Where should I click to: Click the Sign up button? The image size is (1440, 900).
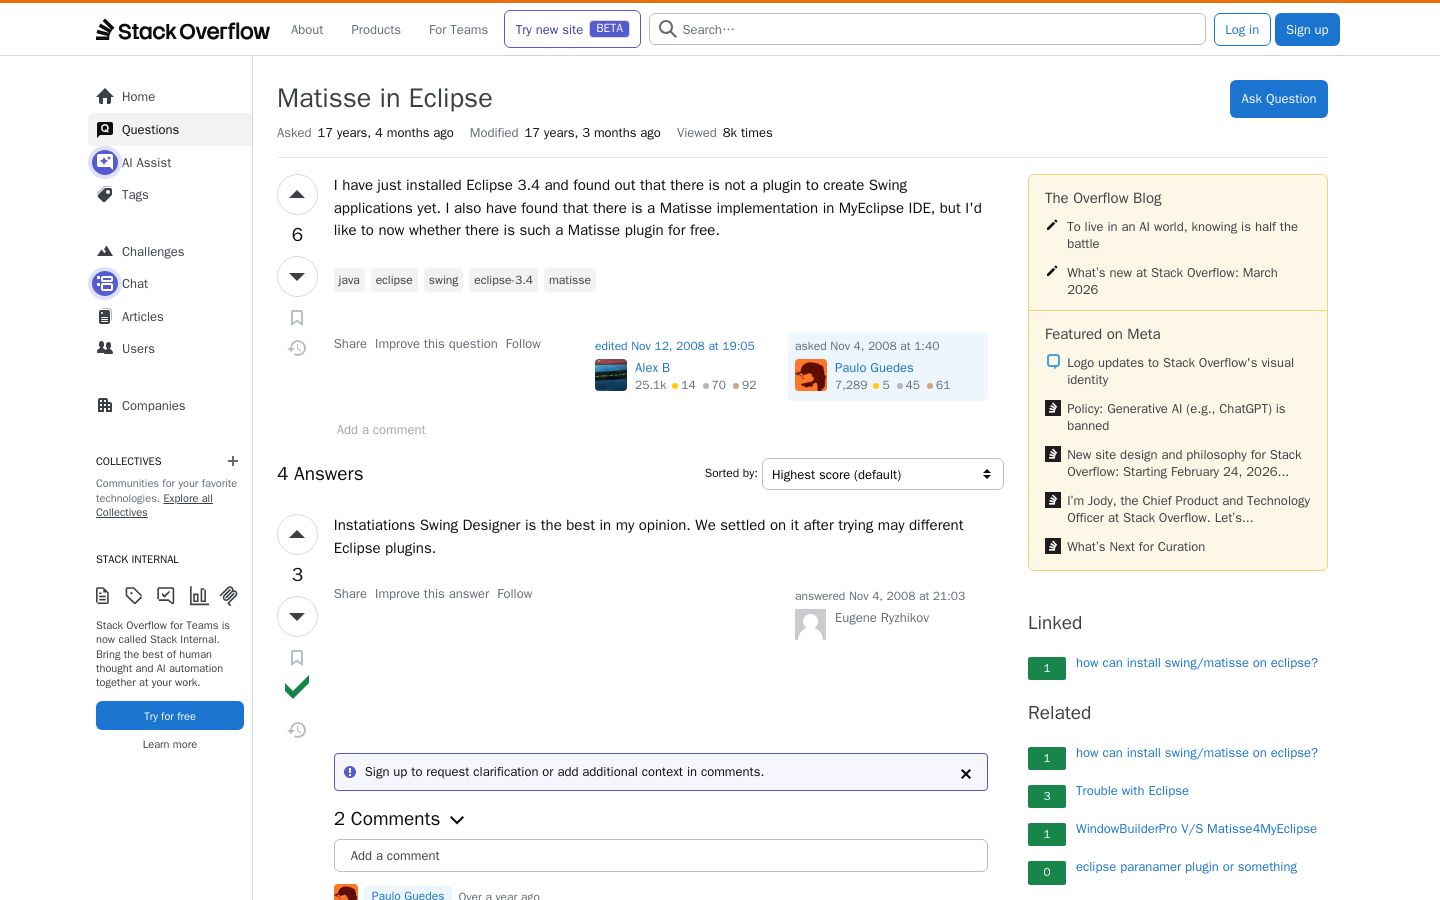[1307, 30]
